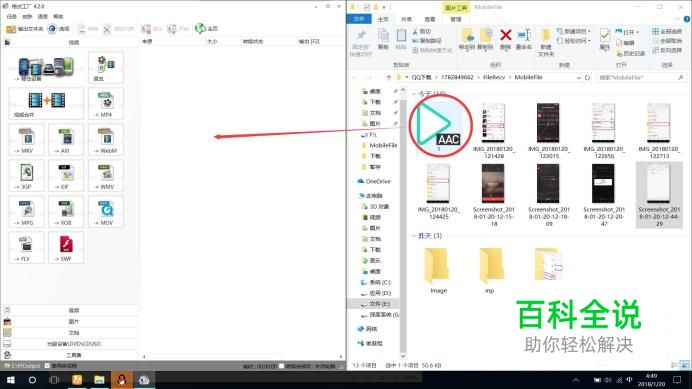Choose the -> GIF conversion icon

[66, 176]
